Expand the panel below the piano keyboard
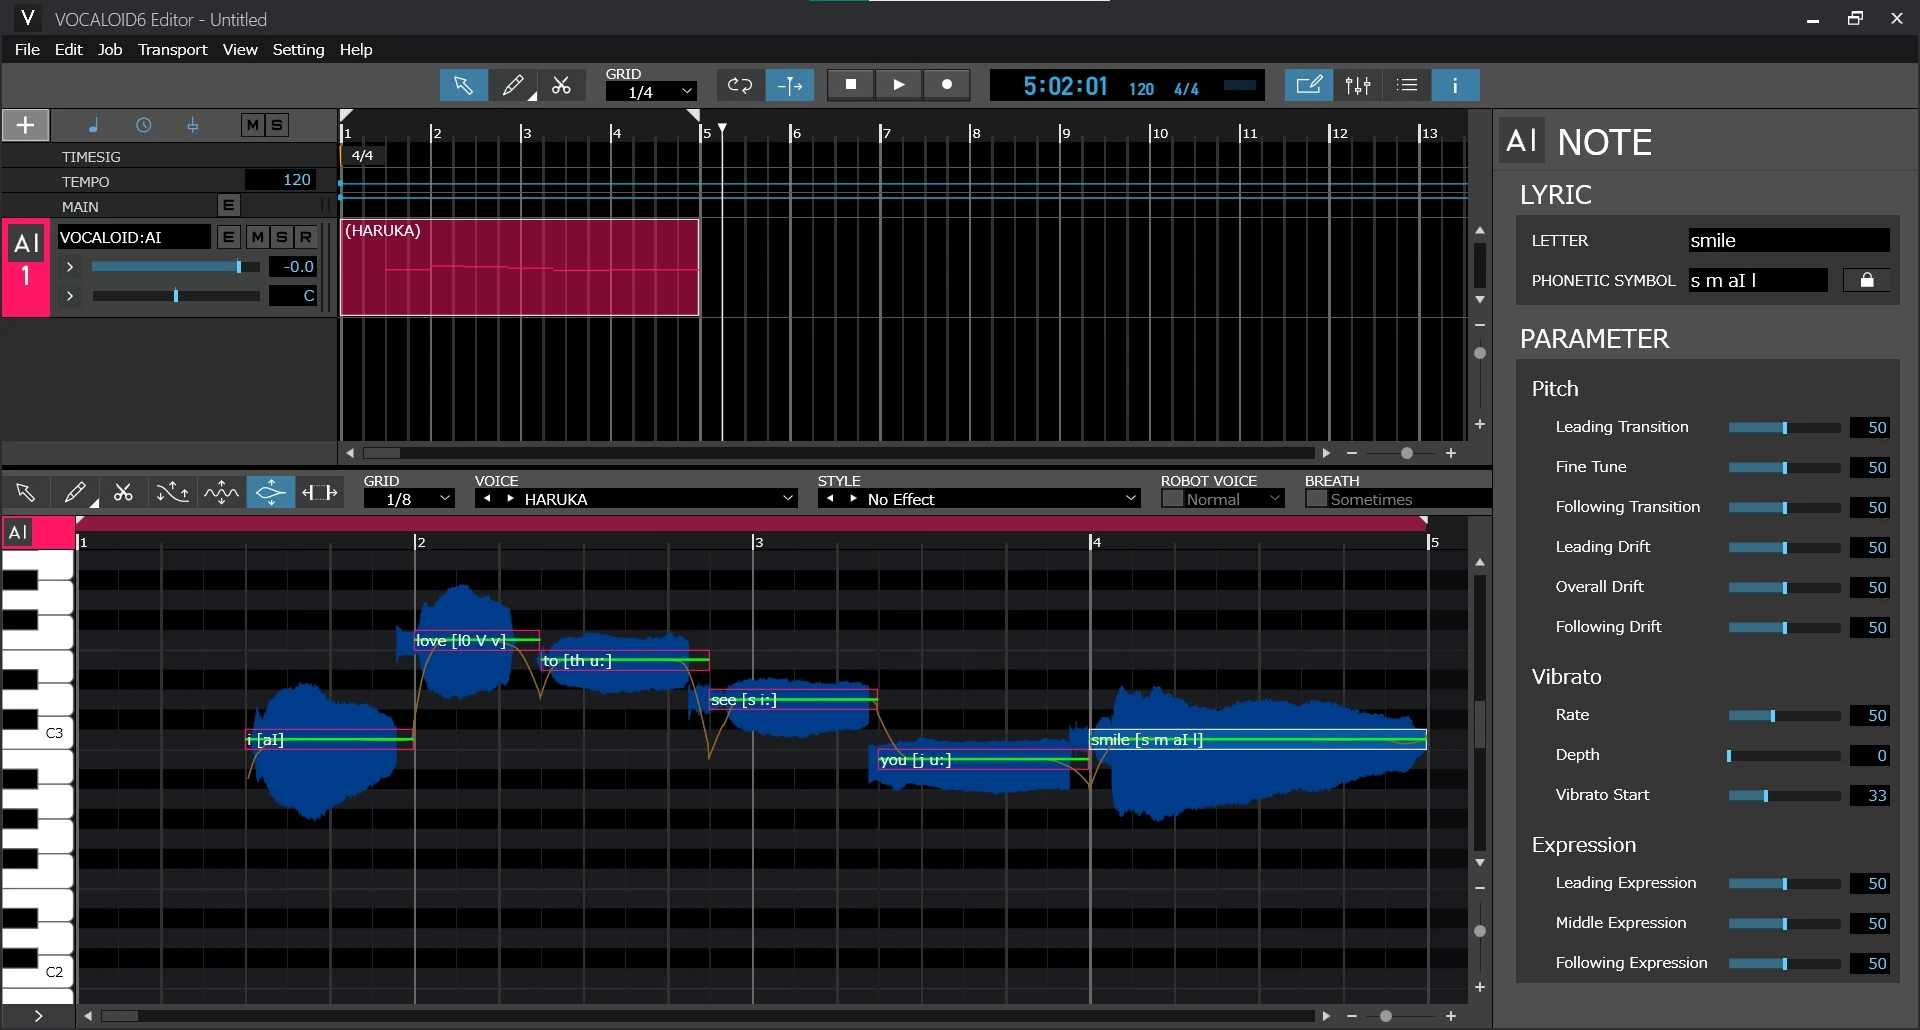This screenshot has height=1030, width=1920. (x=38, y=1016)
